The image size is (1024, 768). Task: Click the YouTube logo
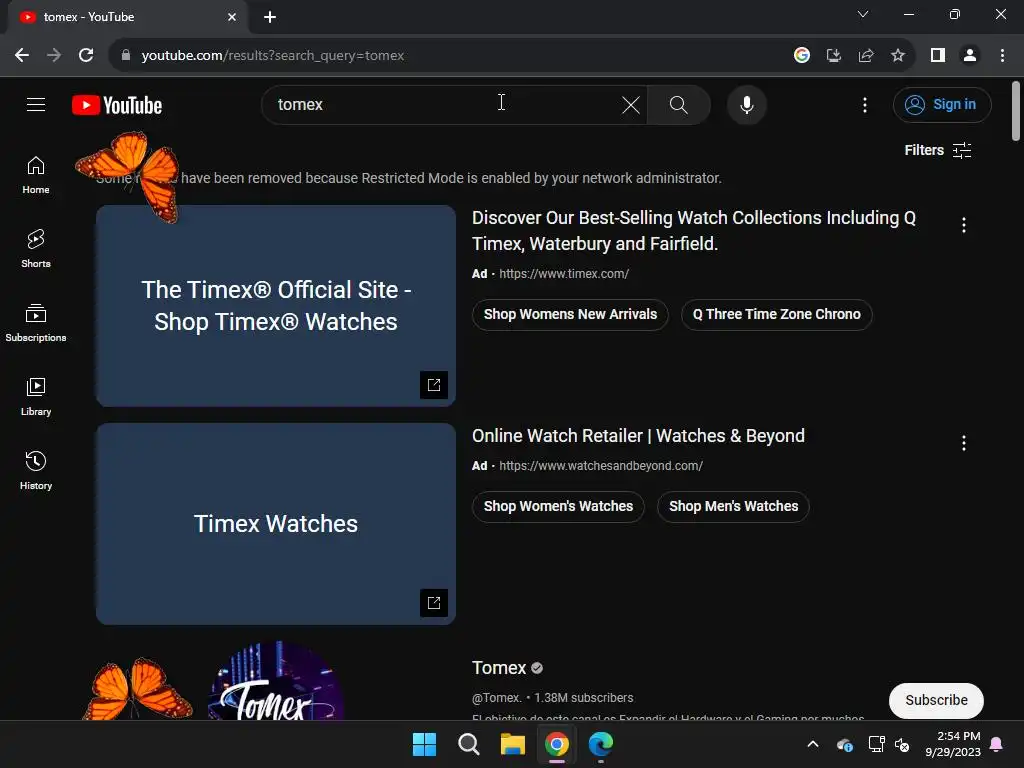coord(117,105)
